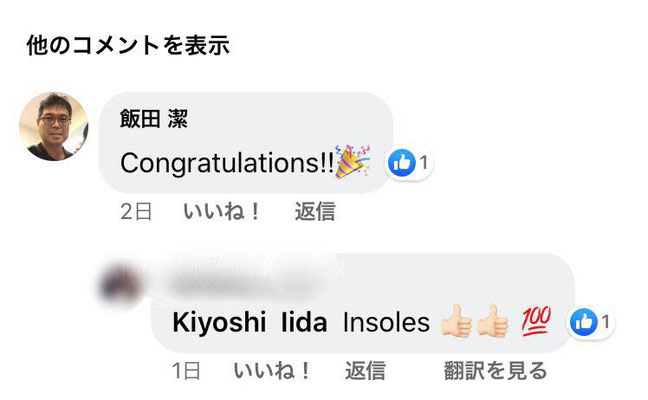View the like reaction icon on the Insoles reply
The image size is (648, 400).
[x=584, y=322]
